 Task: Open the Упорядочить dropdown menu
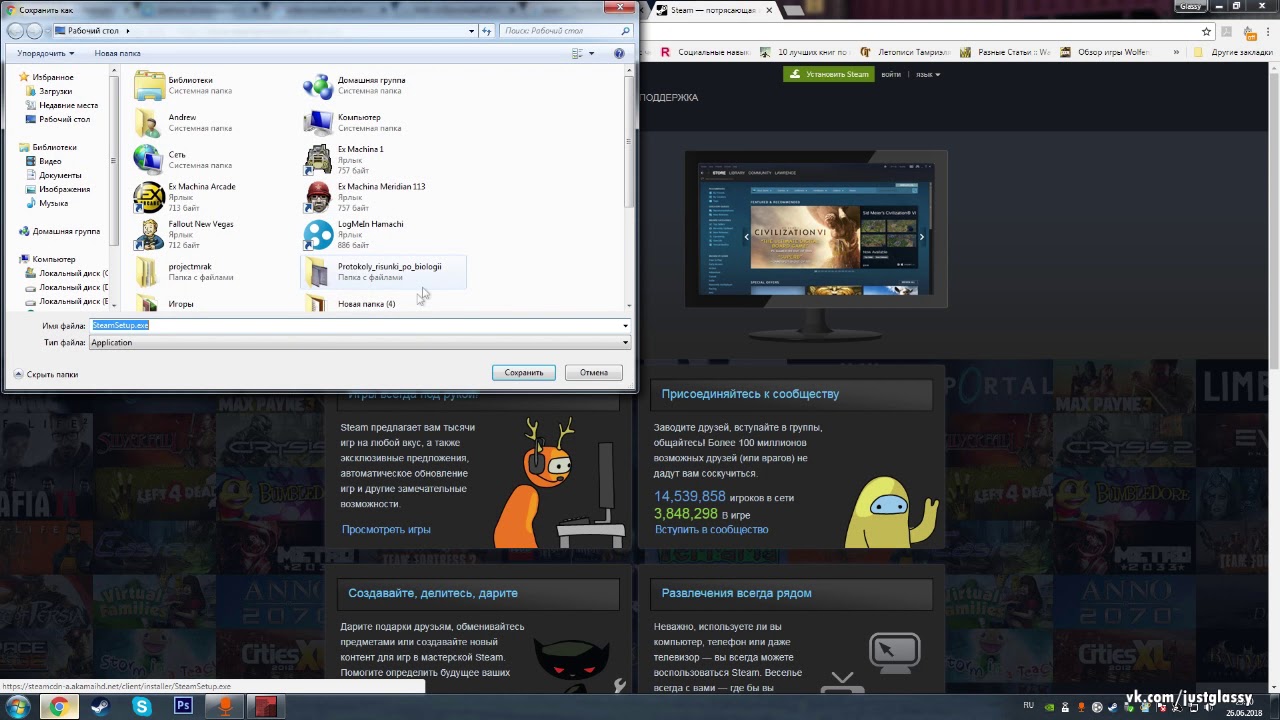point(45,53)
